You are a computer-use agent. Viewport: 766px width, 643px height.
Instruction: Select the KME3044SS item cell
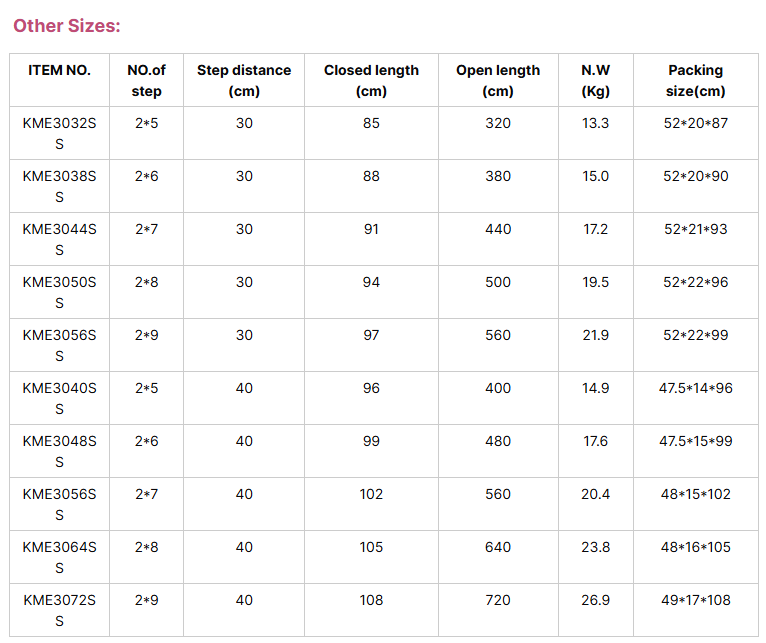tap(59, 239)
